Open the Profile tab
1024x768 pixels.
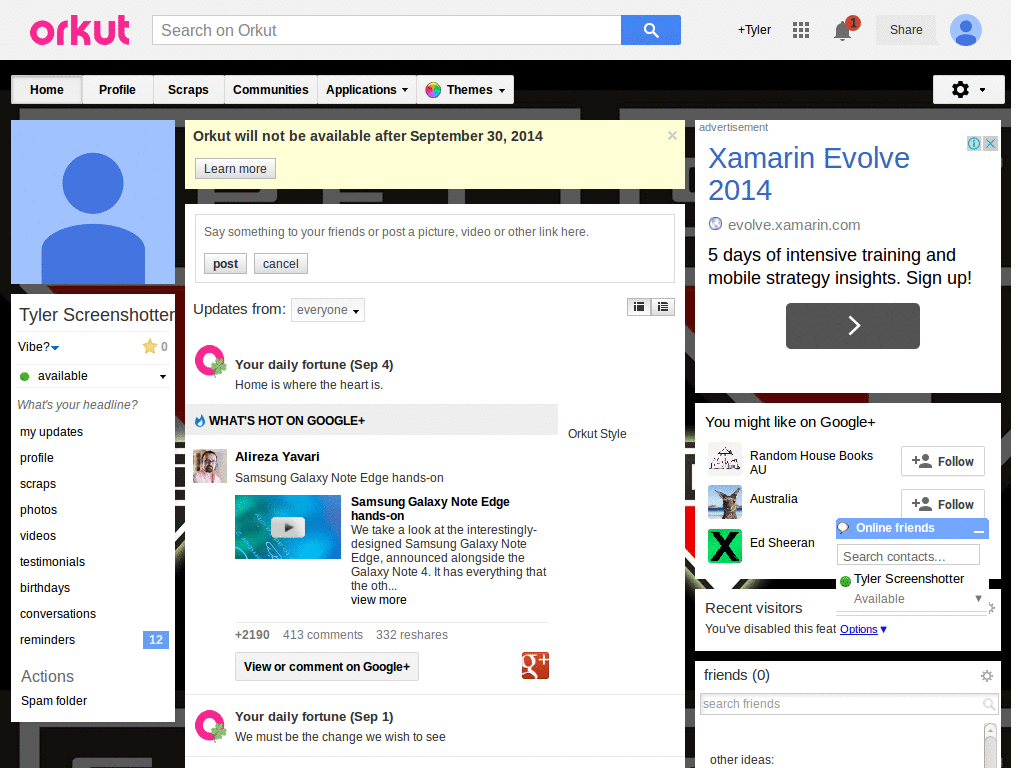click(x=118, y=89)
